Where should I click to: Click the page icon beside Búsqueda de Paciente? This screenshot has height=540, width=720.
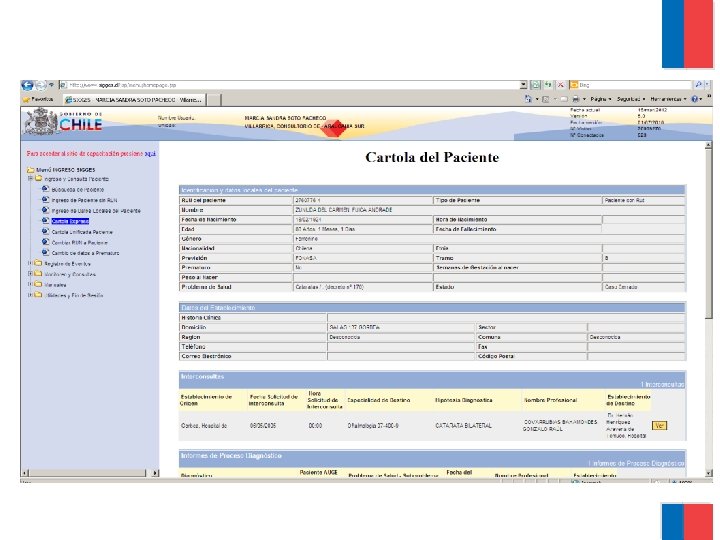pos(45,189)
